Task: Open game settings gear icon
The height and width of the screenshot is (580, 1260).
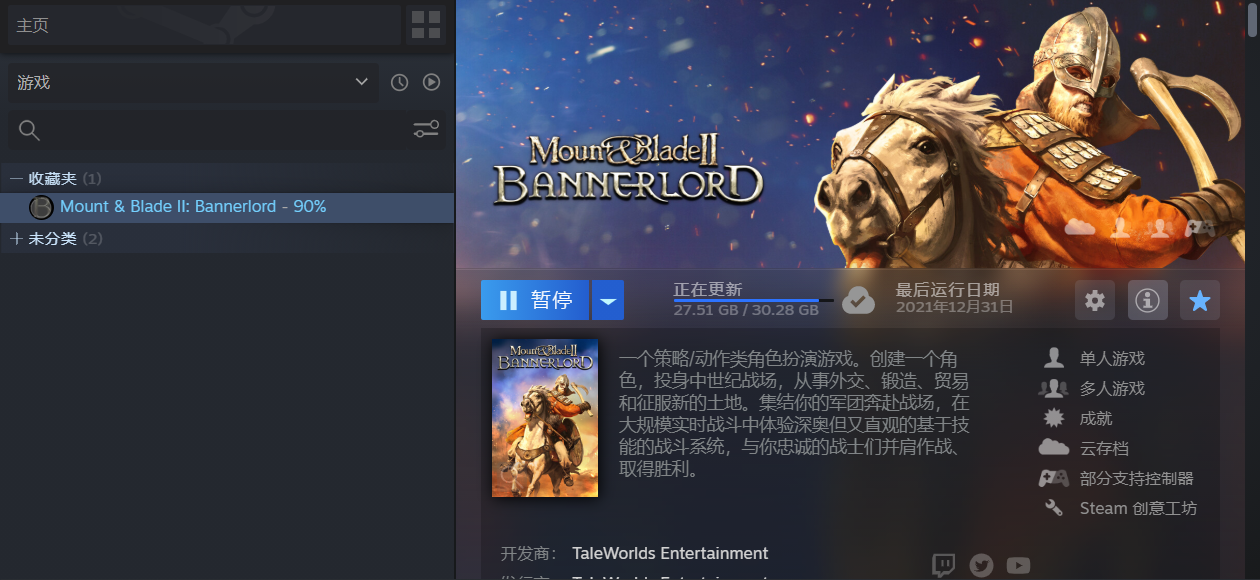Action: [x=1095, y=300]
